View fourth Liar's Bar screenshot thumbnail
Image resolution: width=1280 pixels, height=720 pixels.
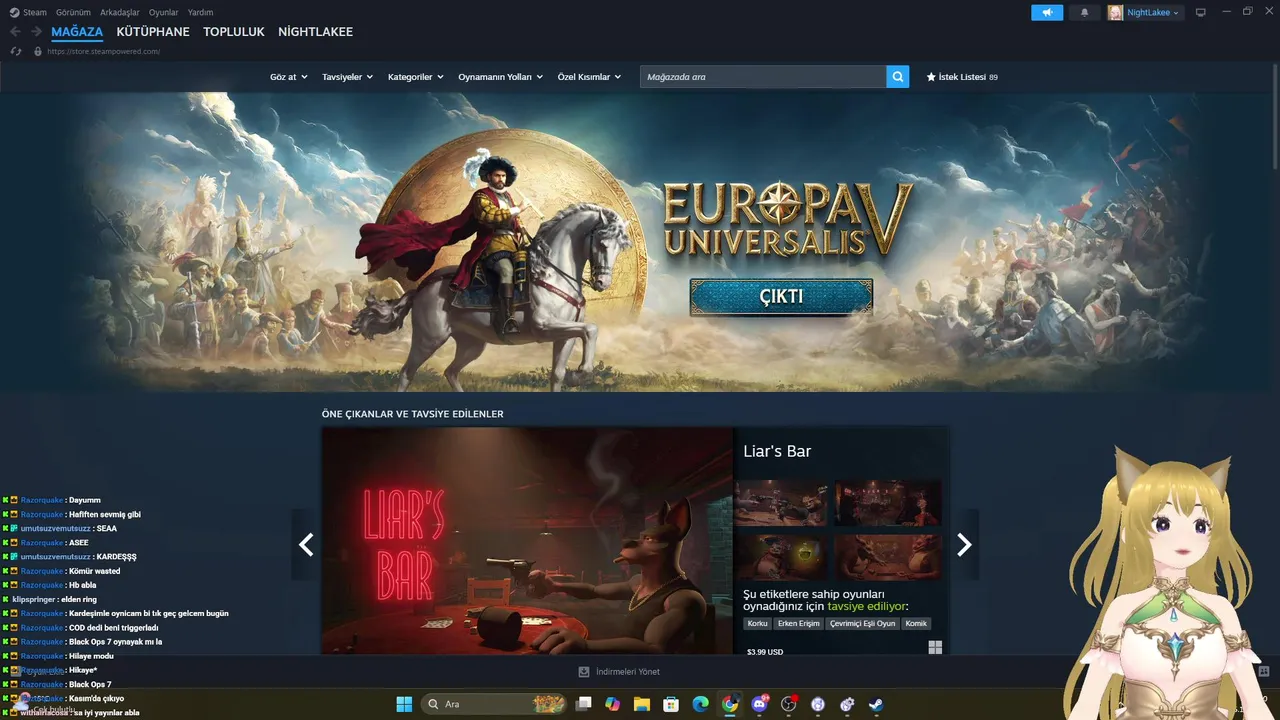click(x=888, y=558)
